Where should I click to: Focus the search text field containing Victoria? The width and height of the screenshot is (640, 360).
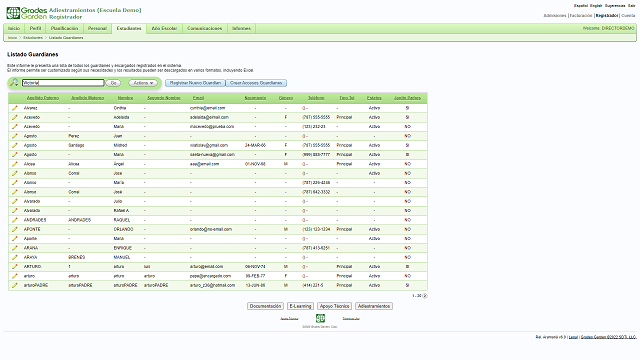point(63,83)
